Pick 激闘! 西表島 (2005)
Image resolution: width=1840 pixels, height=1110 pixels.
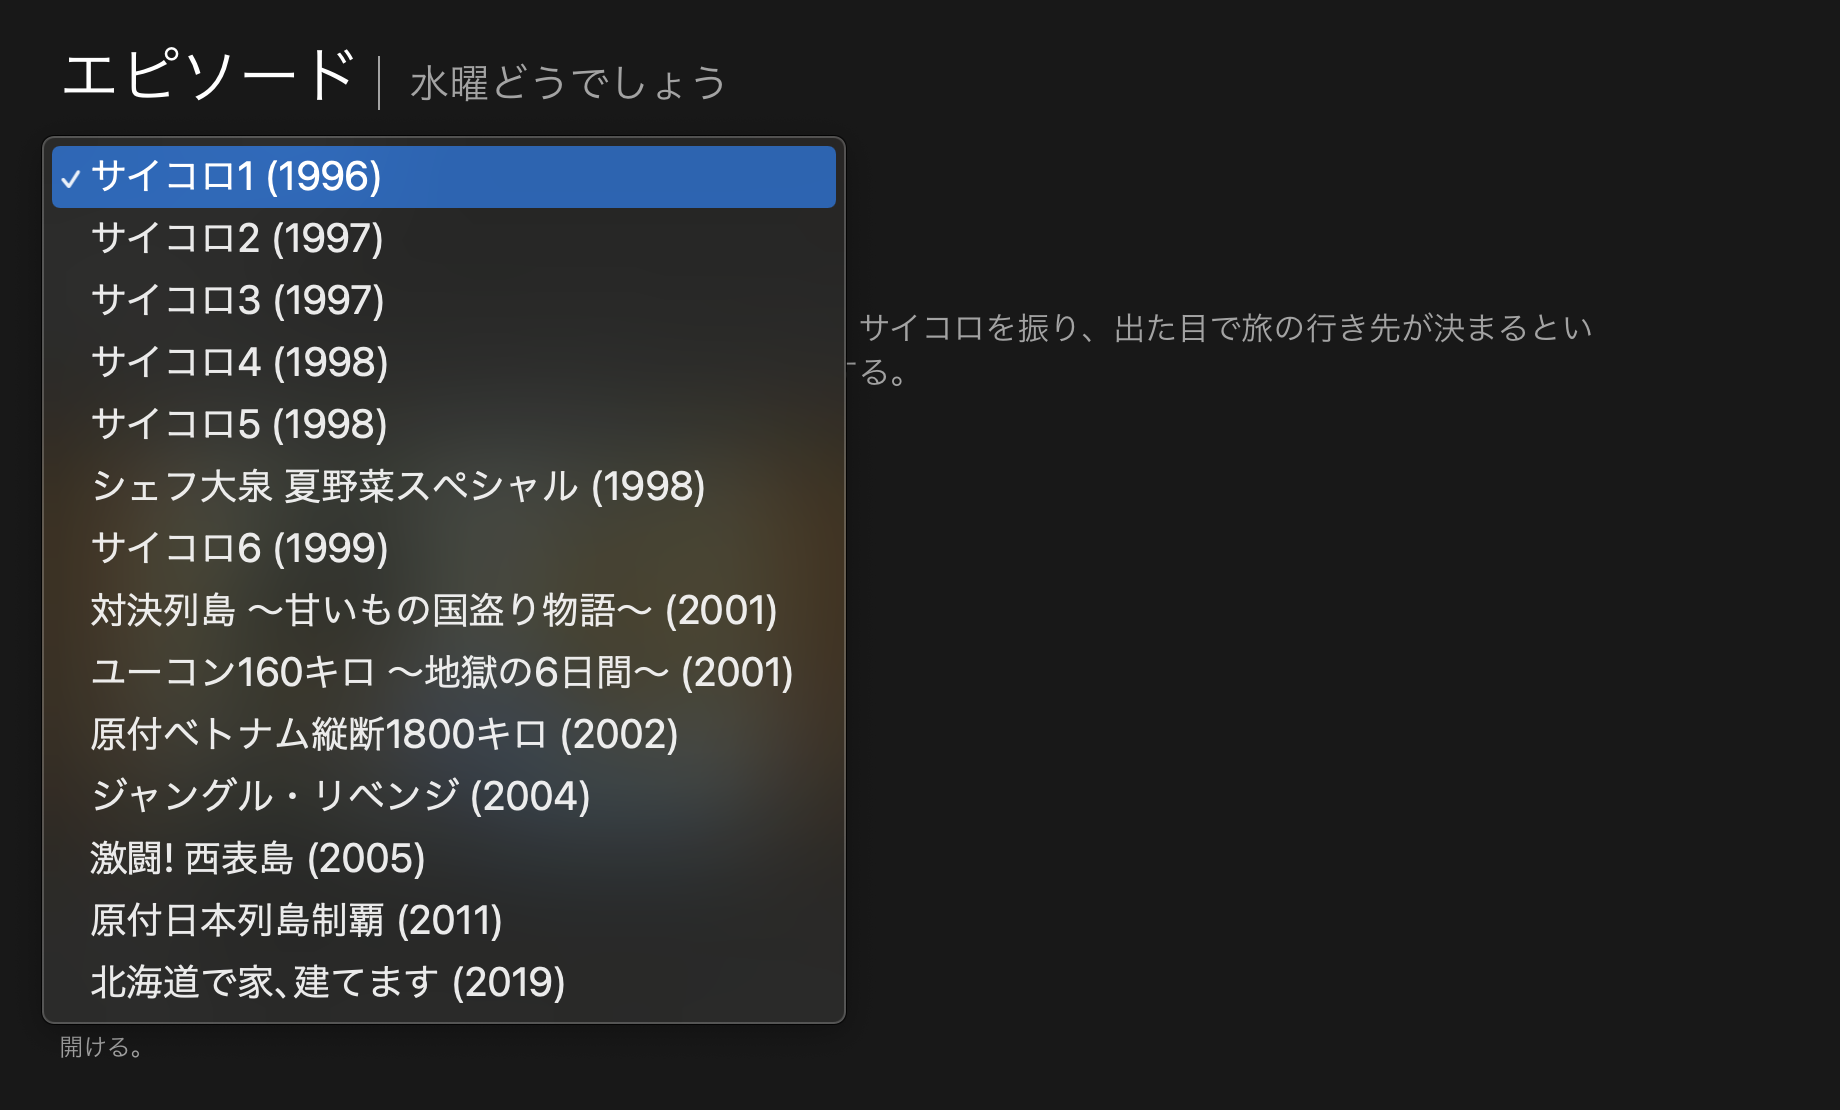pos(444,859)
